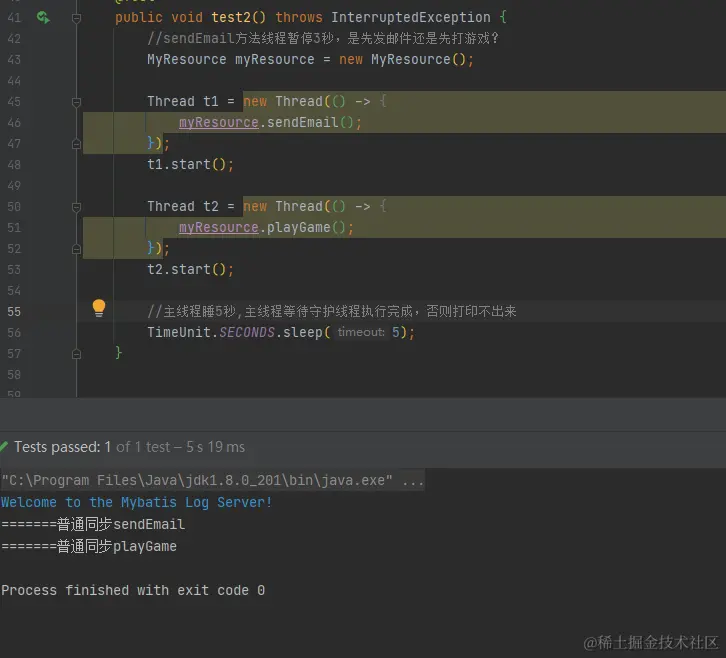Click the java.exe command line in console

click(213, 480)
